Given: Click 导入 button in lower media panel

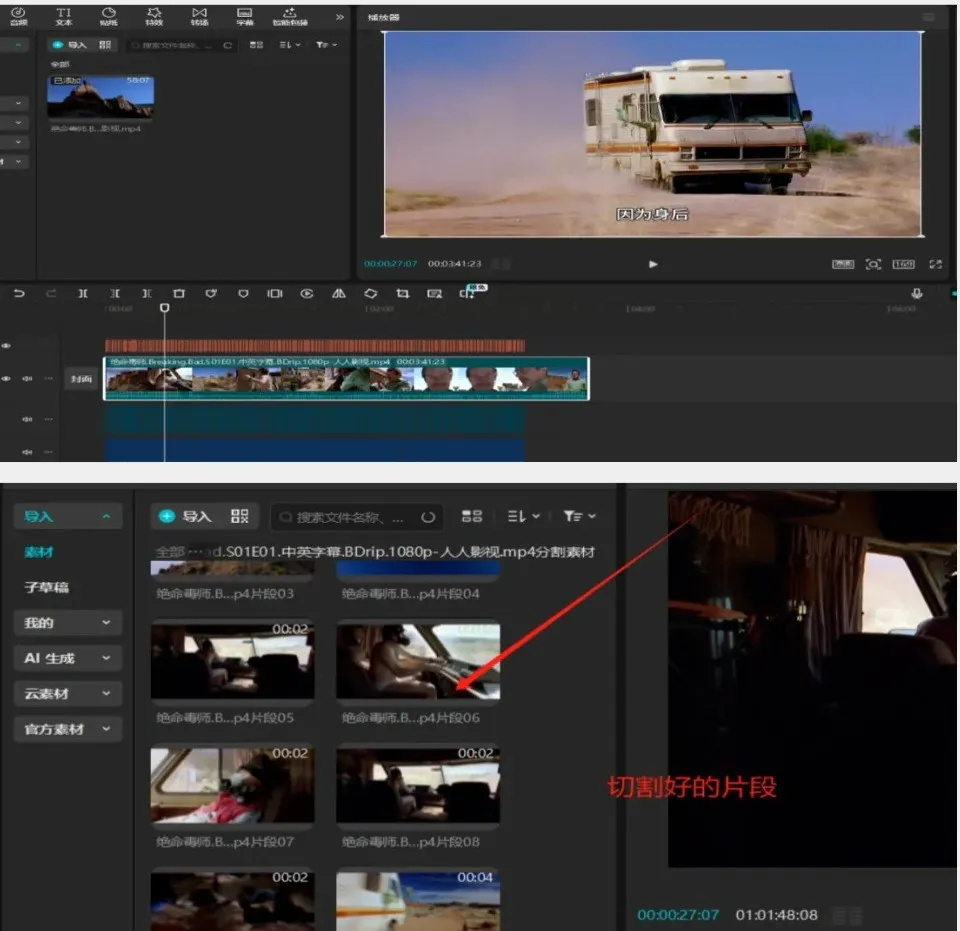Looking at the screenshot, I should coord(186,516).
